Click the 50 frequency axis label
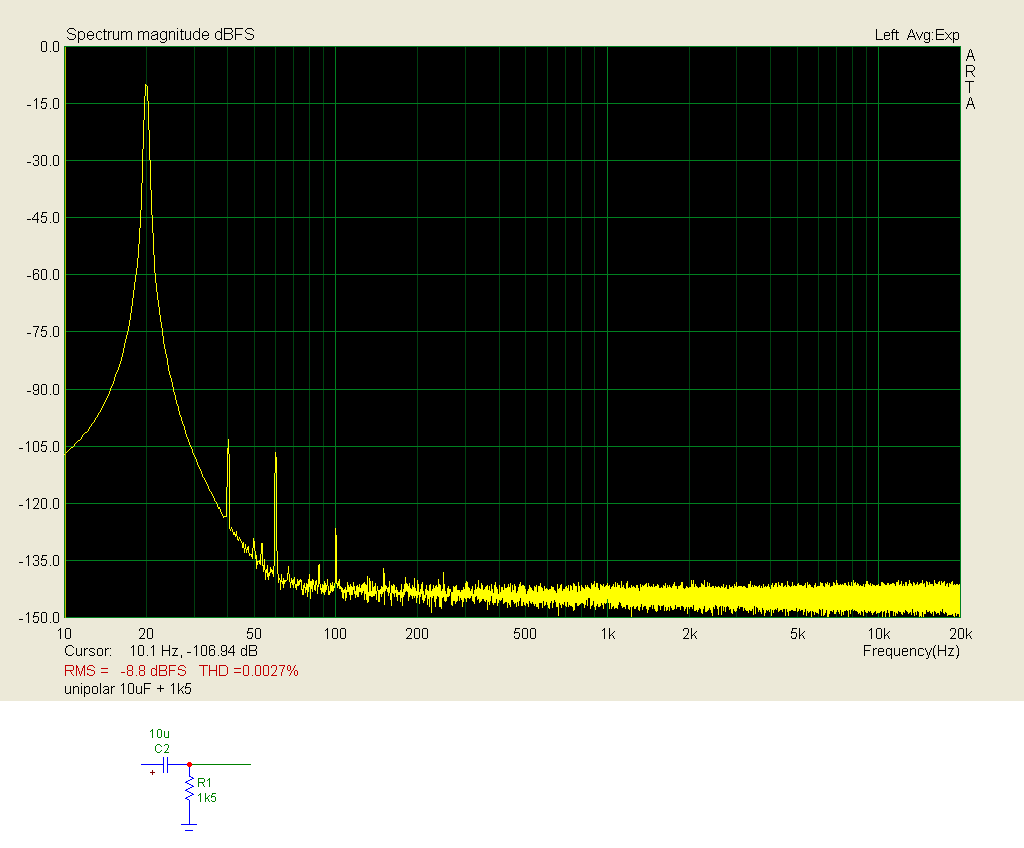Screen dimensions: 1024x848 click(254, 634)
